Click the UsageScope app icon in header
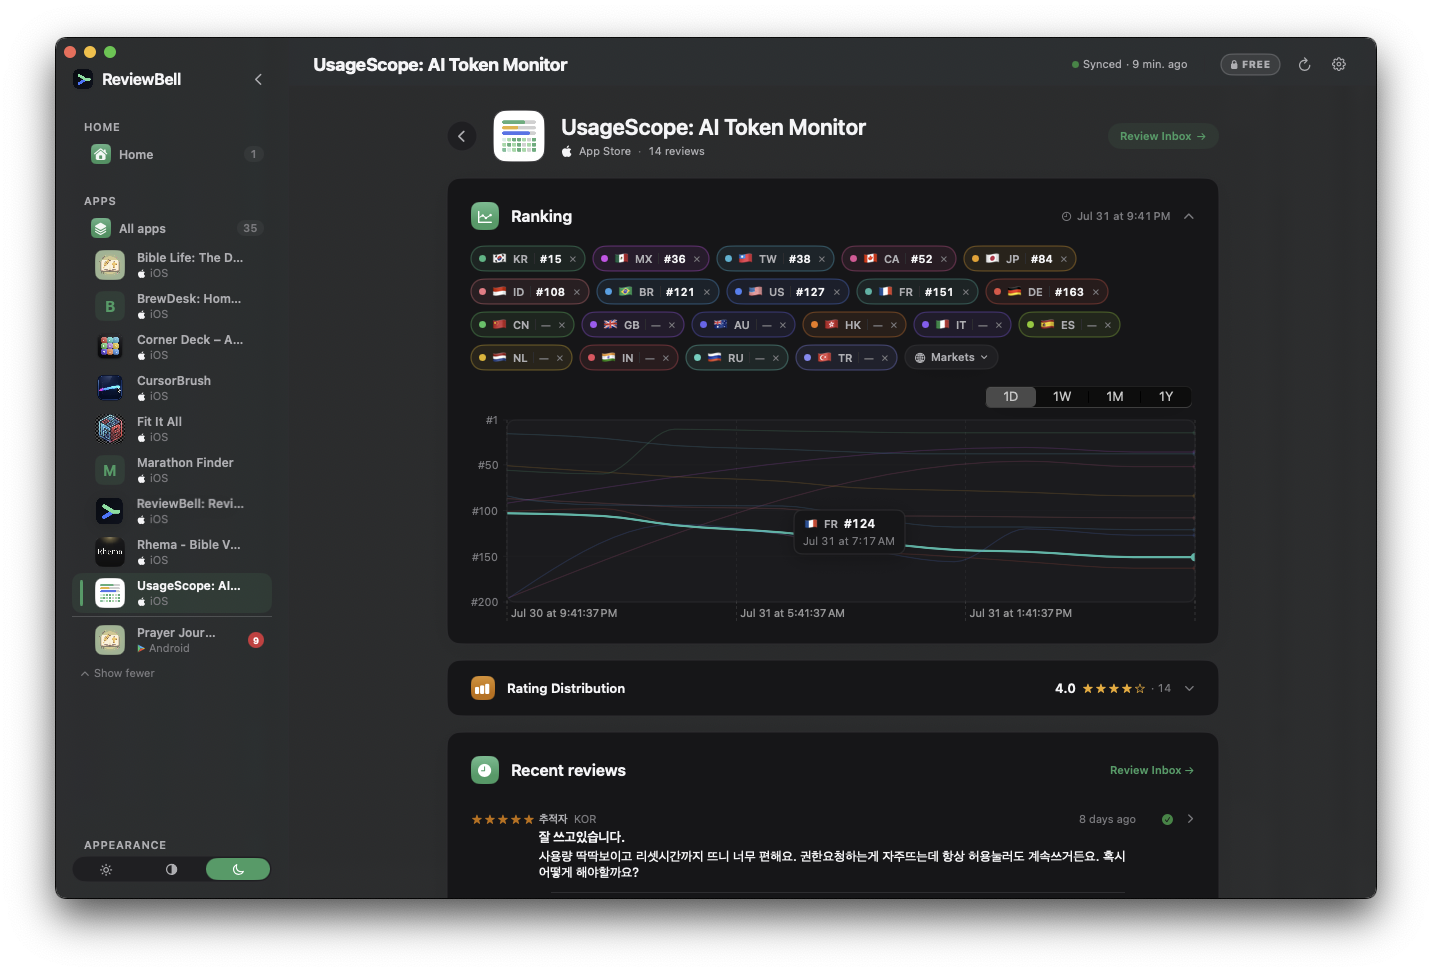The height and width of the screenshot is (972, 1432). coord(519,136)
